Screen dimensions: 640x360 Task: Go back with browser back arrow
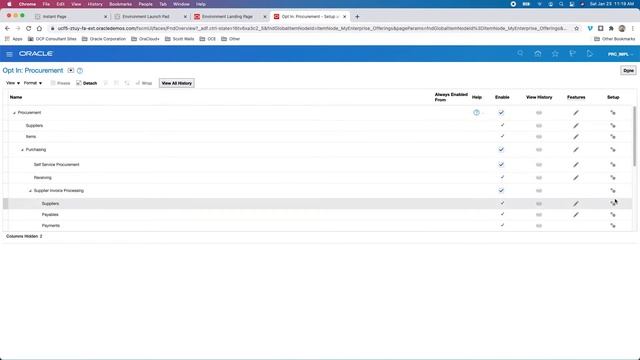(7, 28)
